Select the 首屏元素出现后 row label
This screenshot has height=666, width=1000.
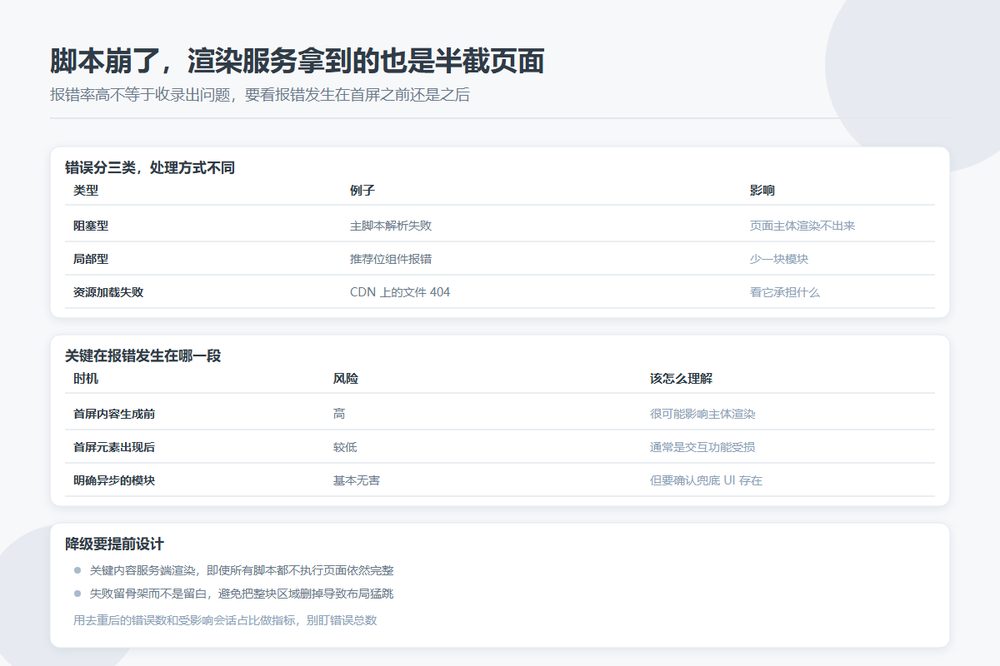(x=114, y=447)
